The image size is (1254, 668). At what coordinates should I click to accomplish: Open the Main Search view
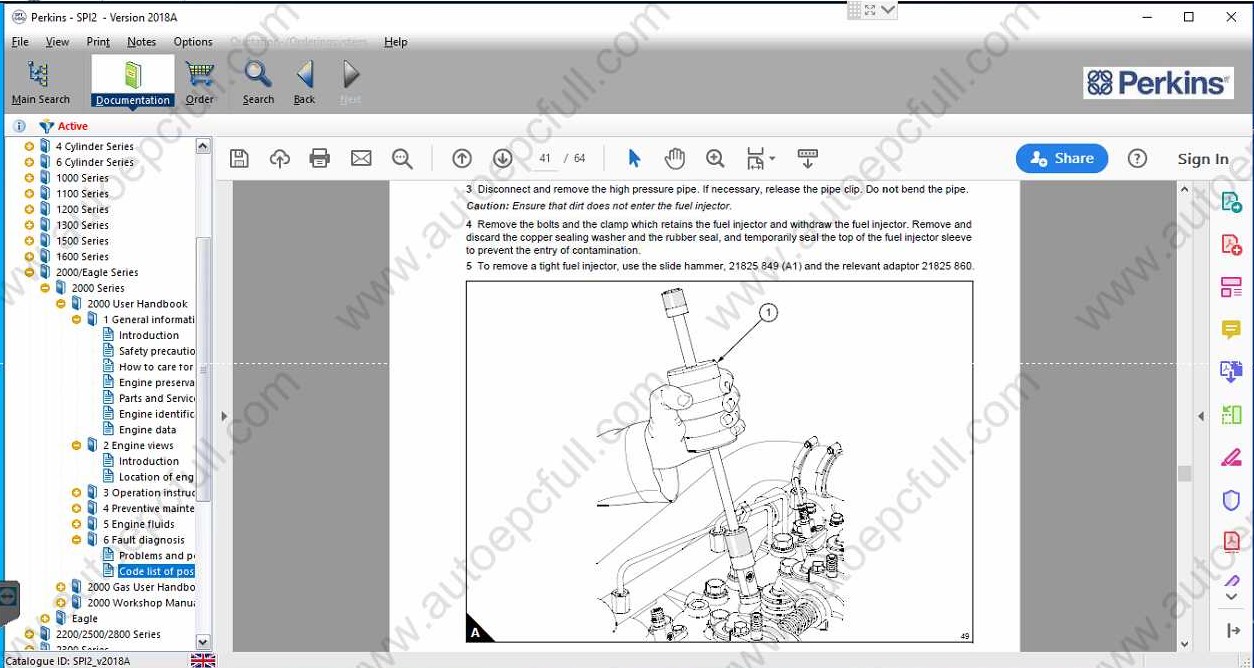coord(40,82)
